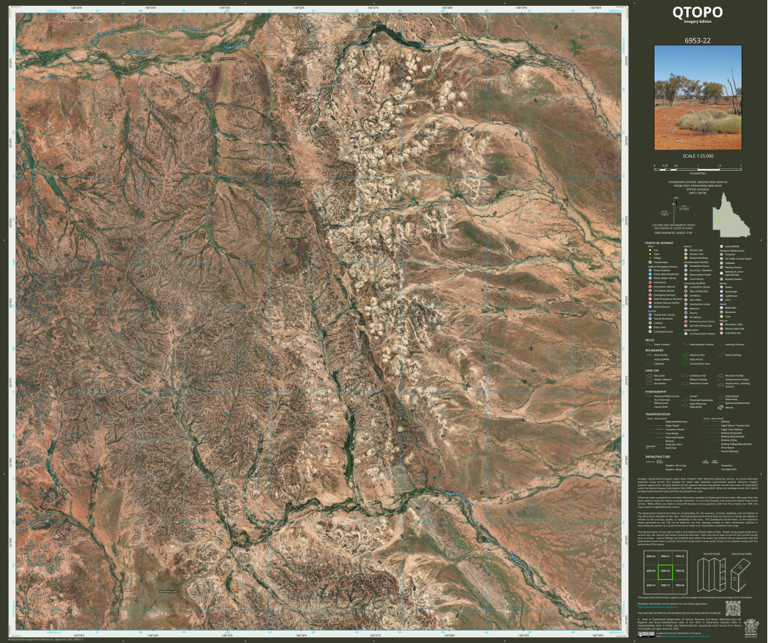This screenshot has width=768, height=643.
Task: Click the HYDROGRAPHY legend heading
Action: coord(655,392)
